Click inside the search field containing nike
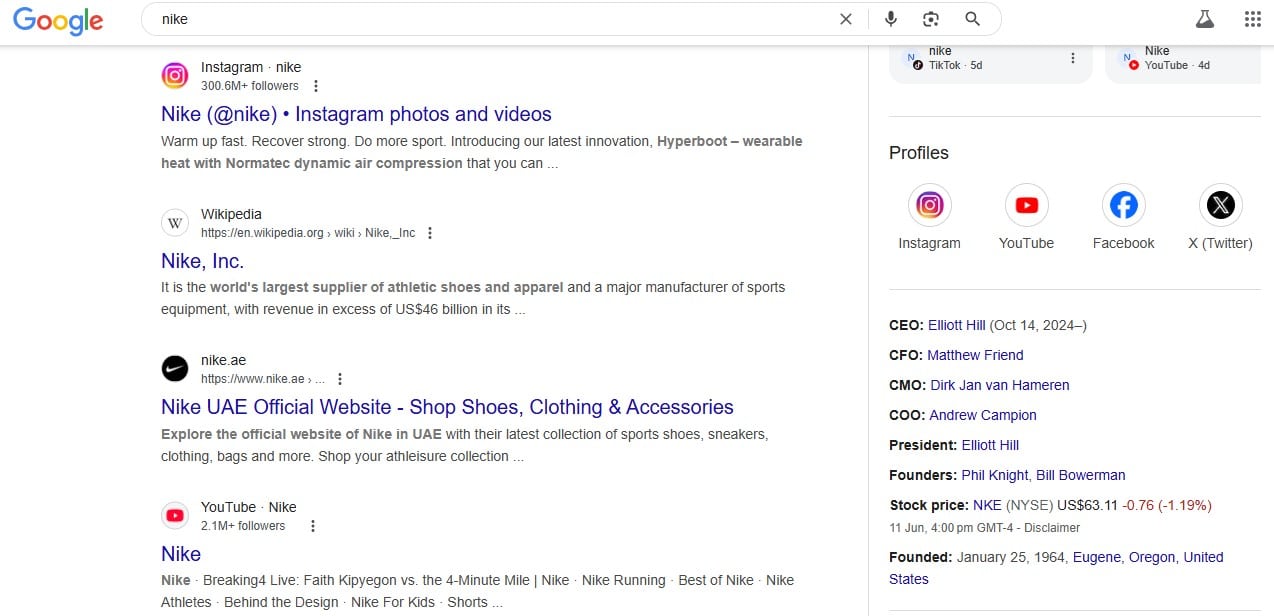 490,19
